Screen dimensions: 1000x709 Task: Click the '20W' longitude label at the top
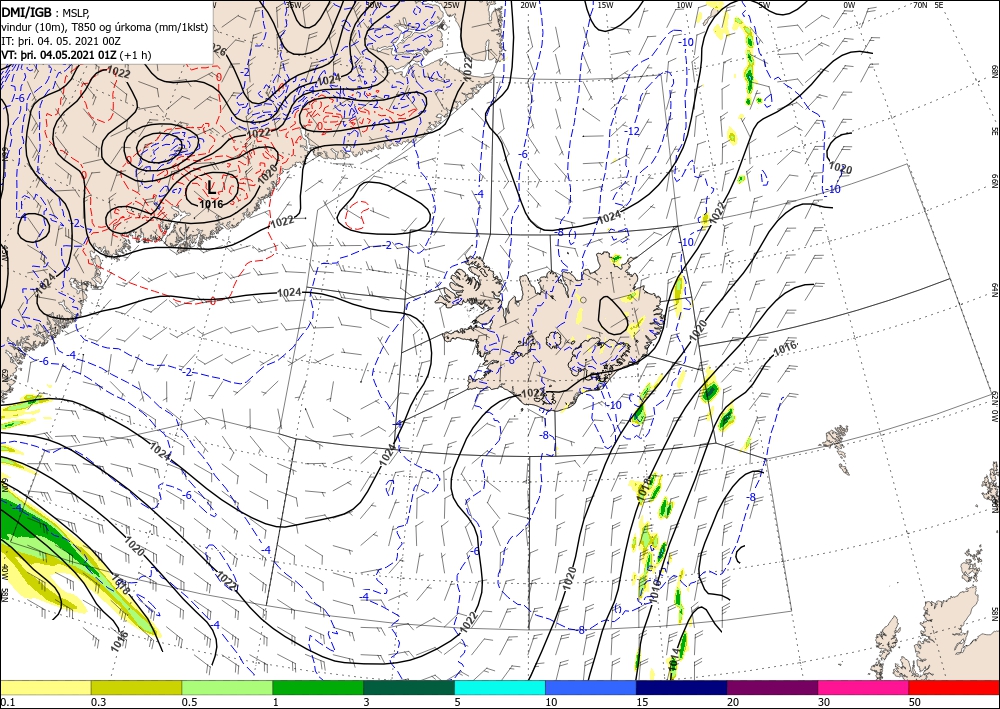527,5
